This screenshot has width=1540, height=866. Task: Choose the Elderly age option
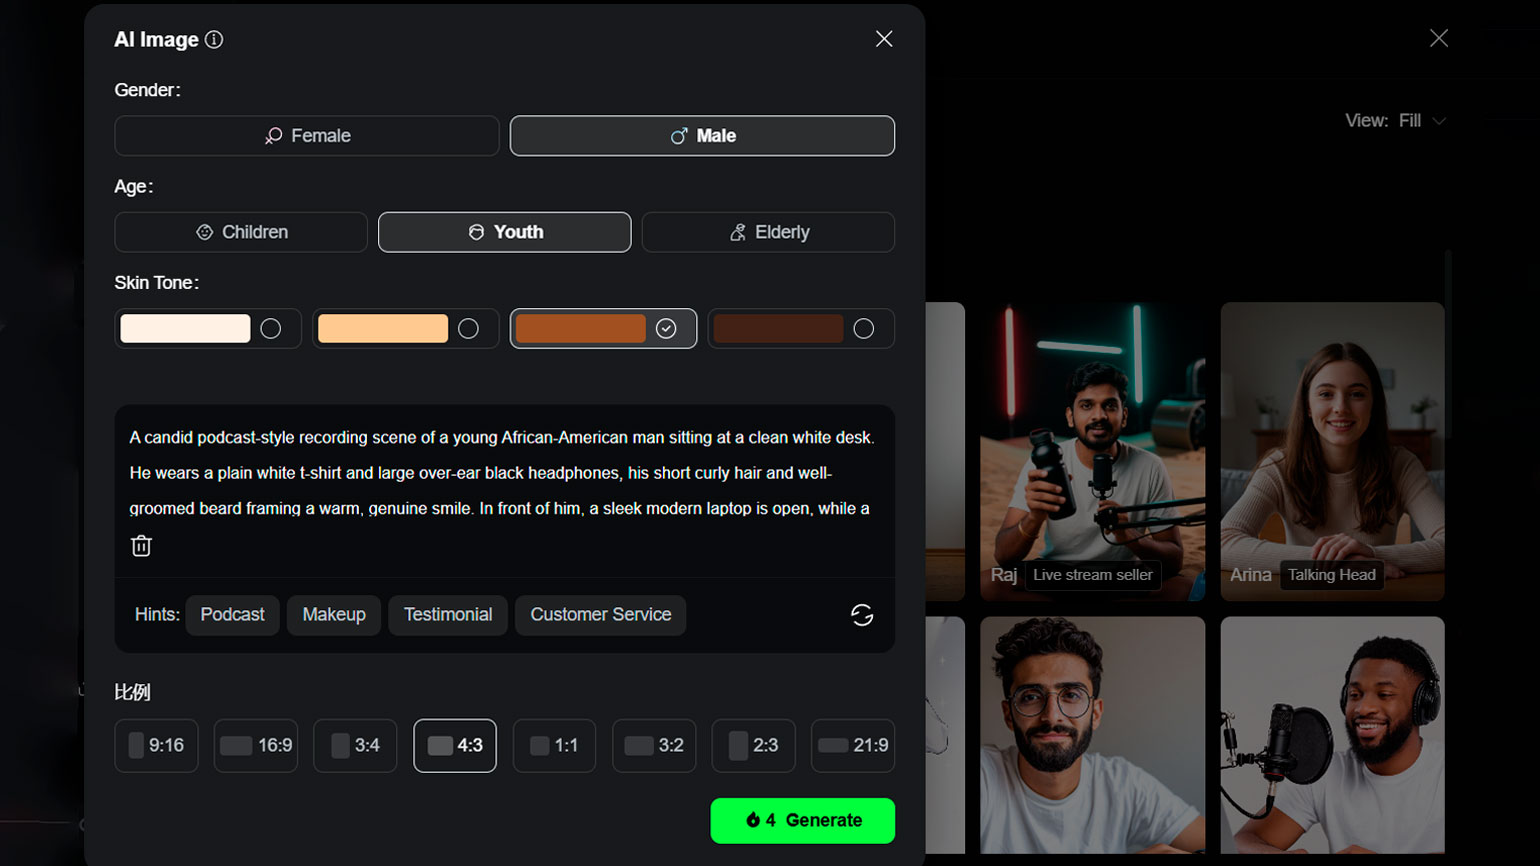[x=767, y=232]
